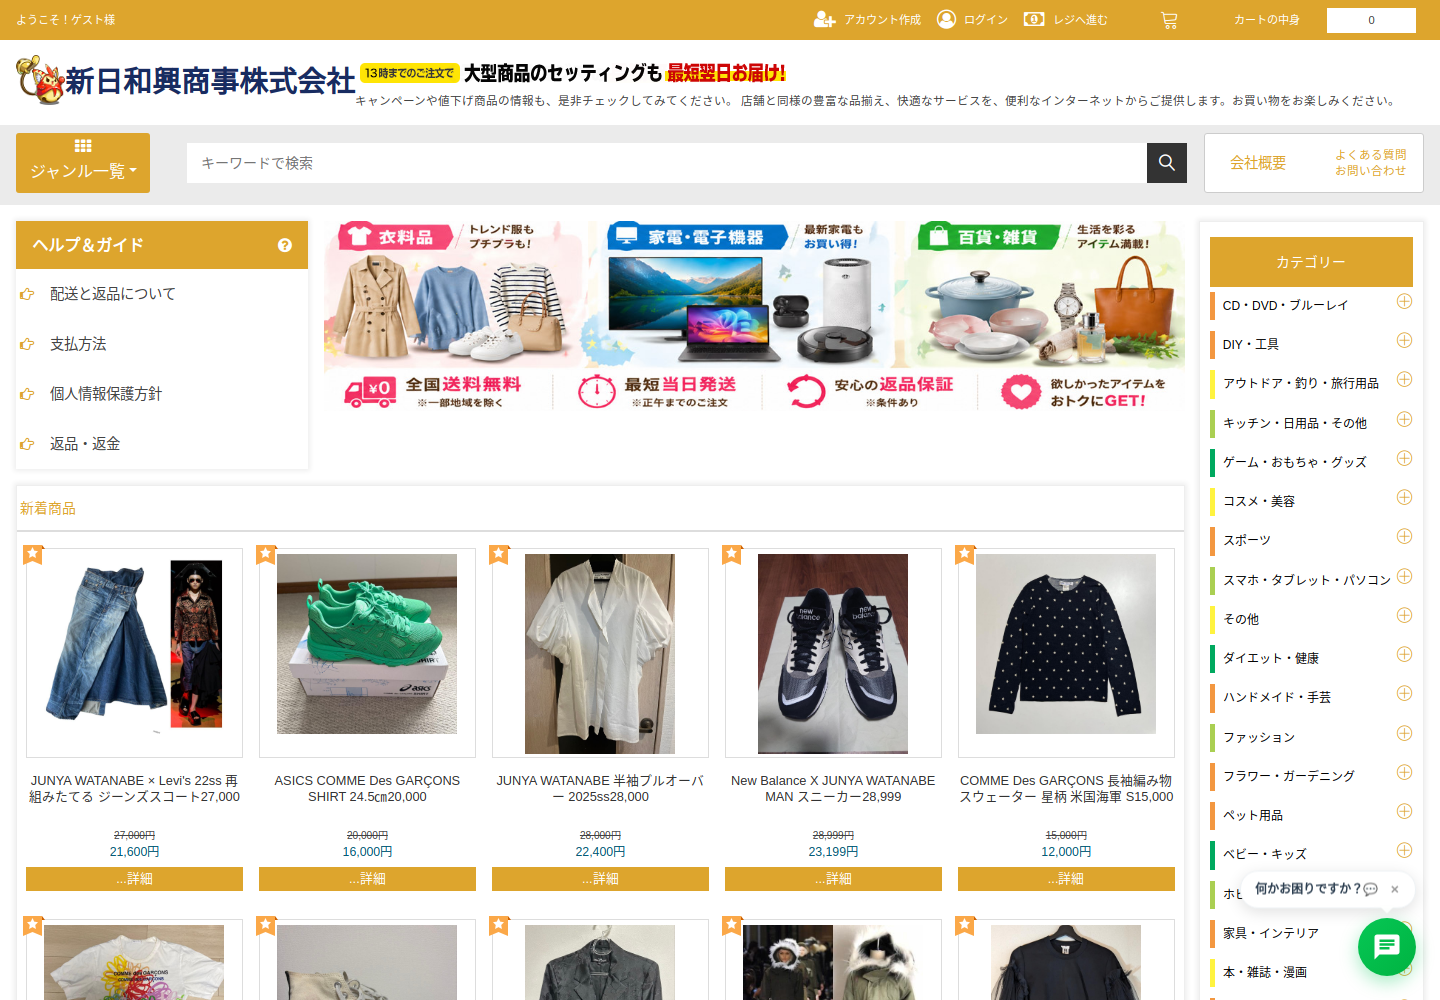Expand the DIY・工具 category

(1404, 340)
